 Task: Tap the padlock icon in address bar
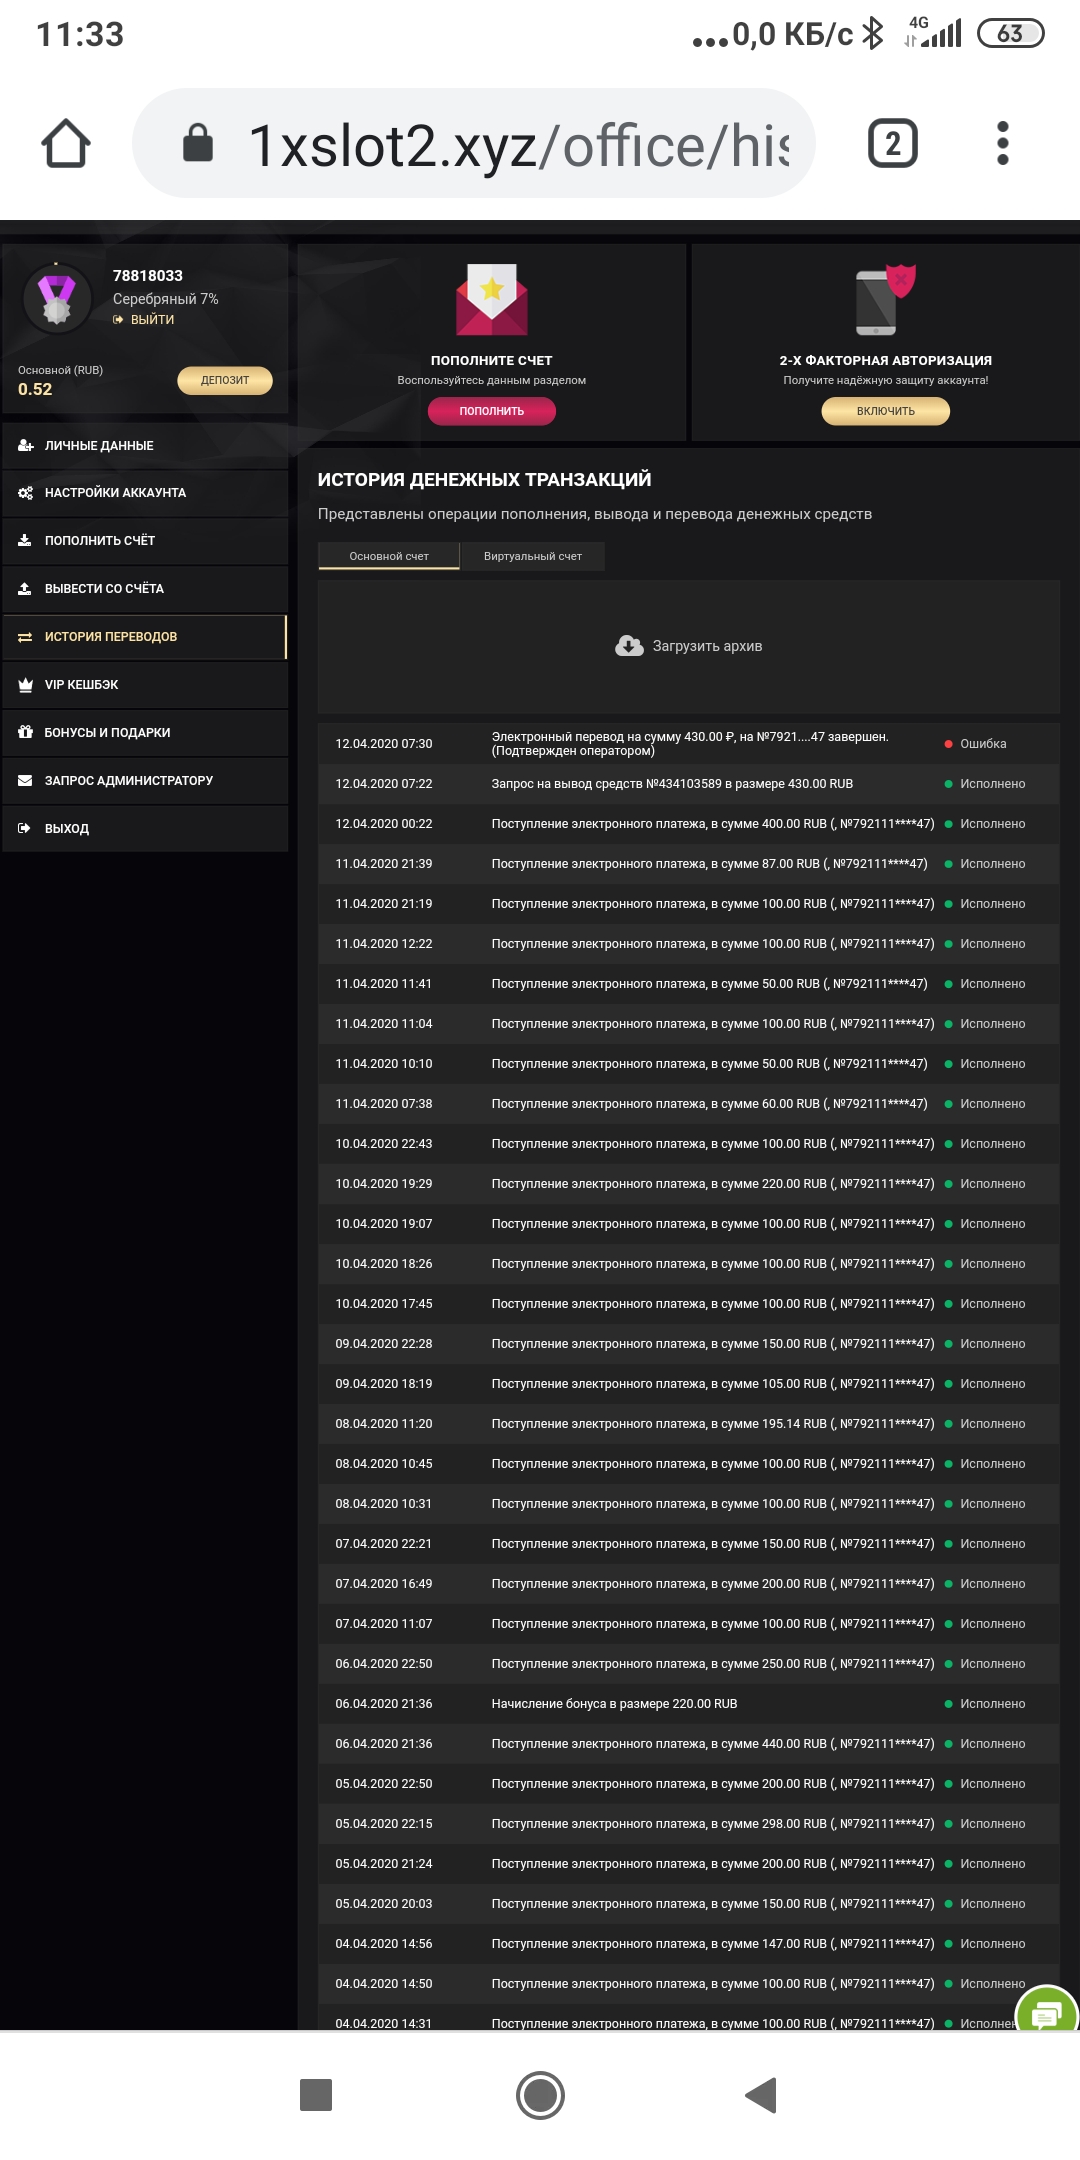tap(198, 143)
